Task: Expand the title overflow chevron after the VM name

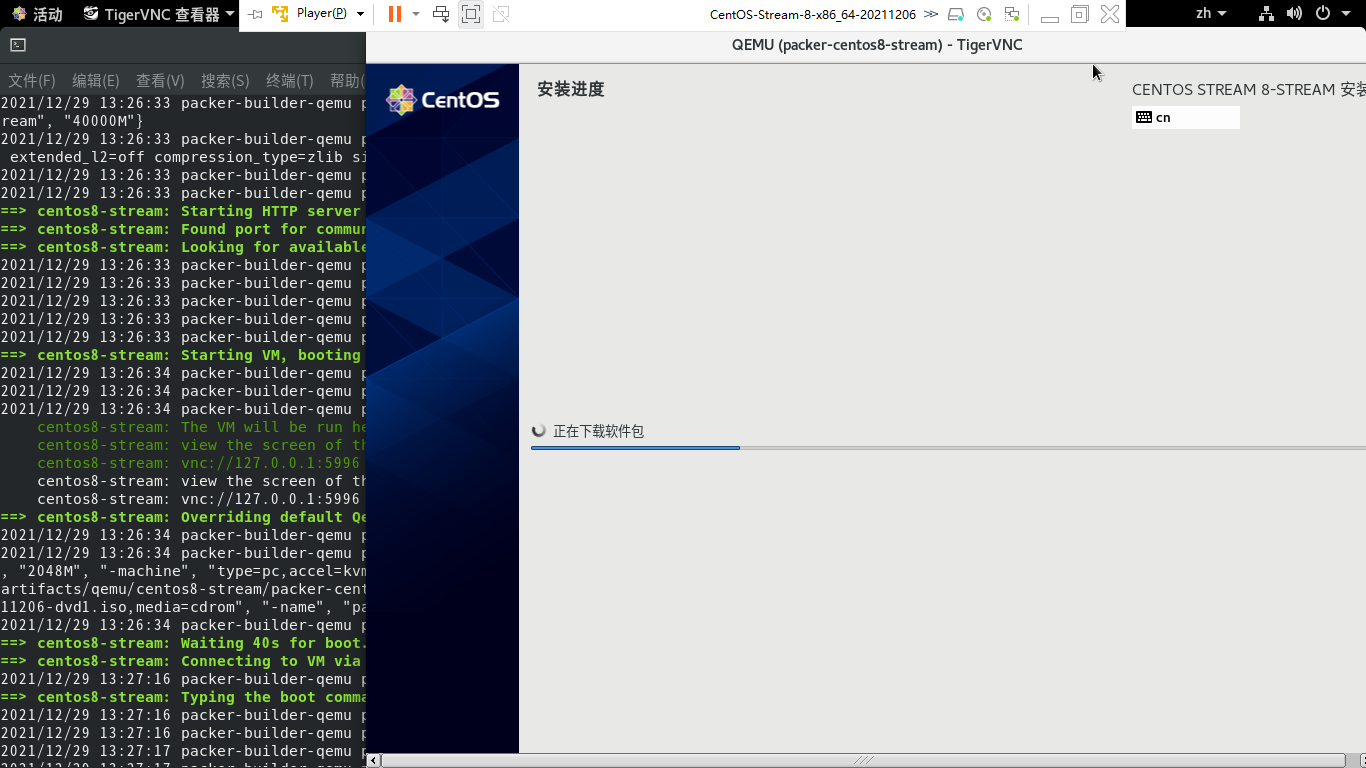Action: [932, 14]
